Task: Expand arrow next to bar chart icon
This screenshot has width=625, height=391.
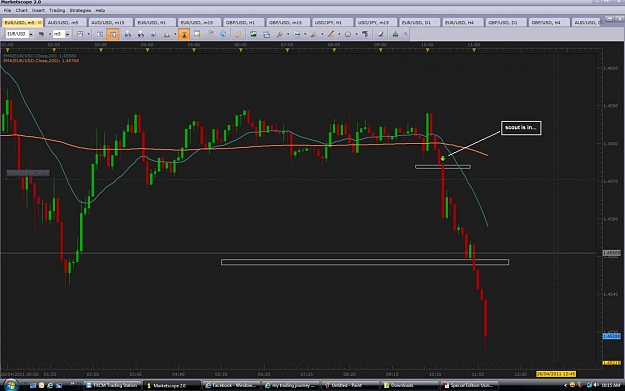Action: 175,34
